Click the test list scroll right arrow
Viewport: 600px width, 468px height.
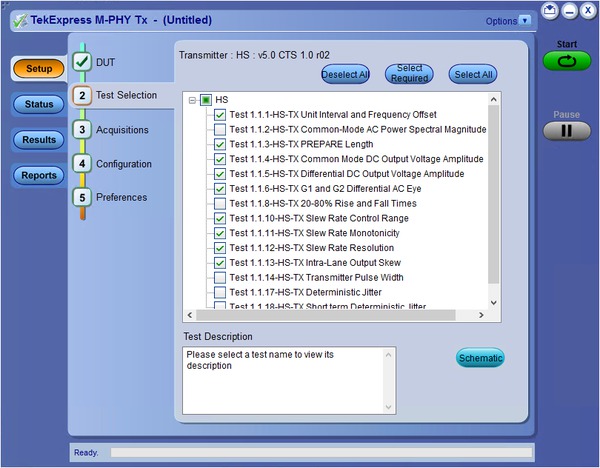[x=481, y=315]
